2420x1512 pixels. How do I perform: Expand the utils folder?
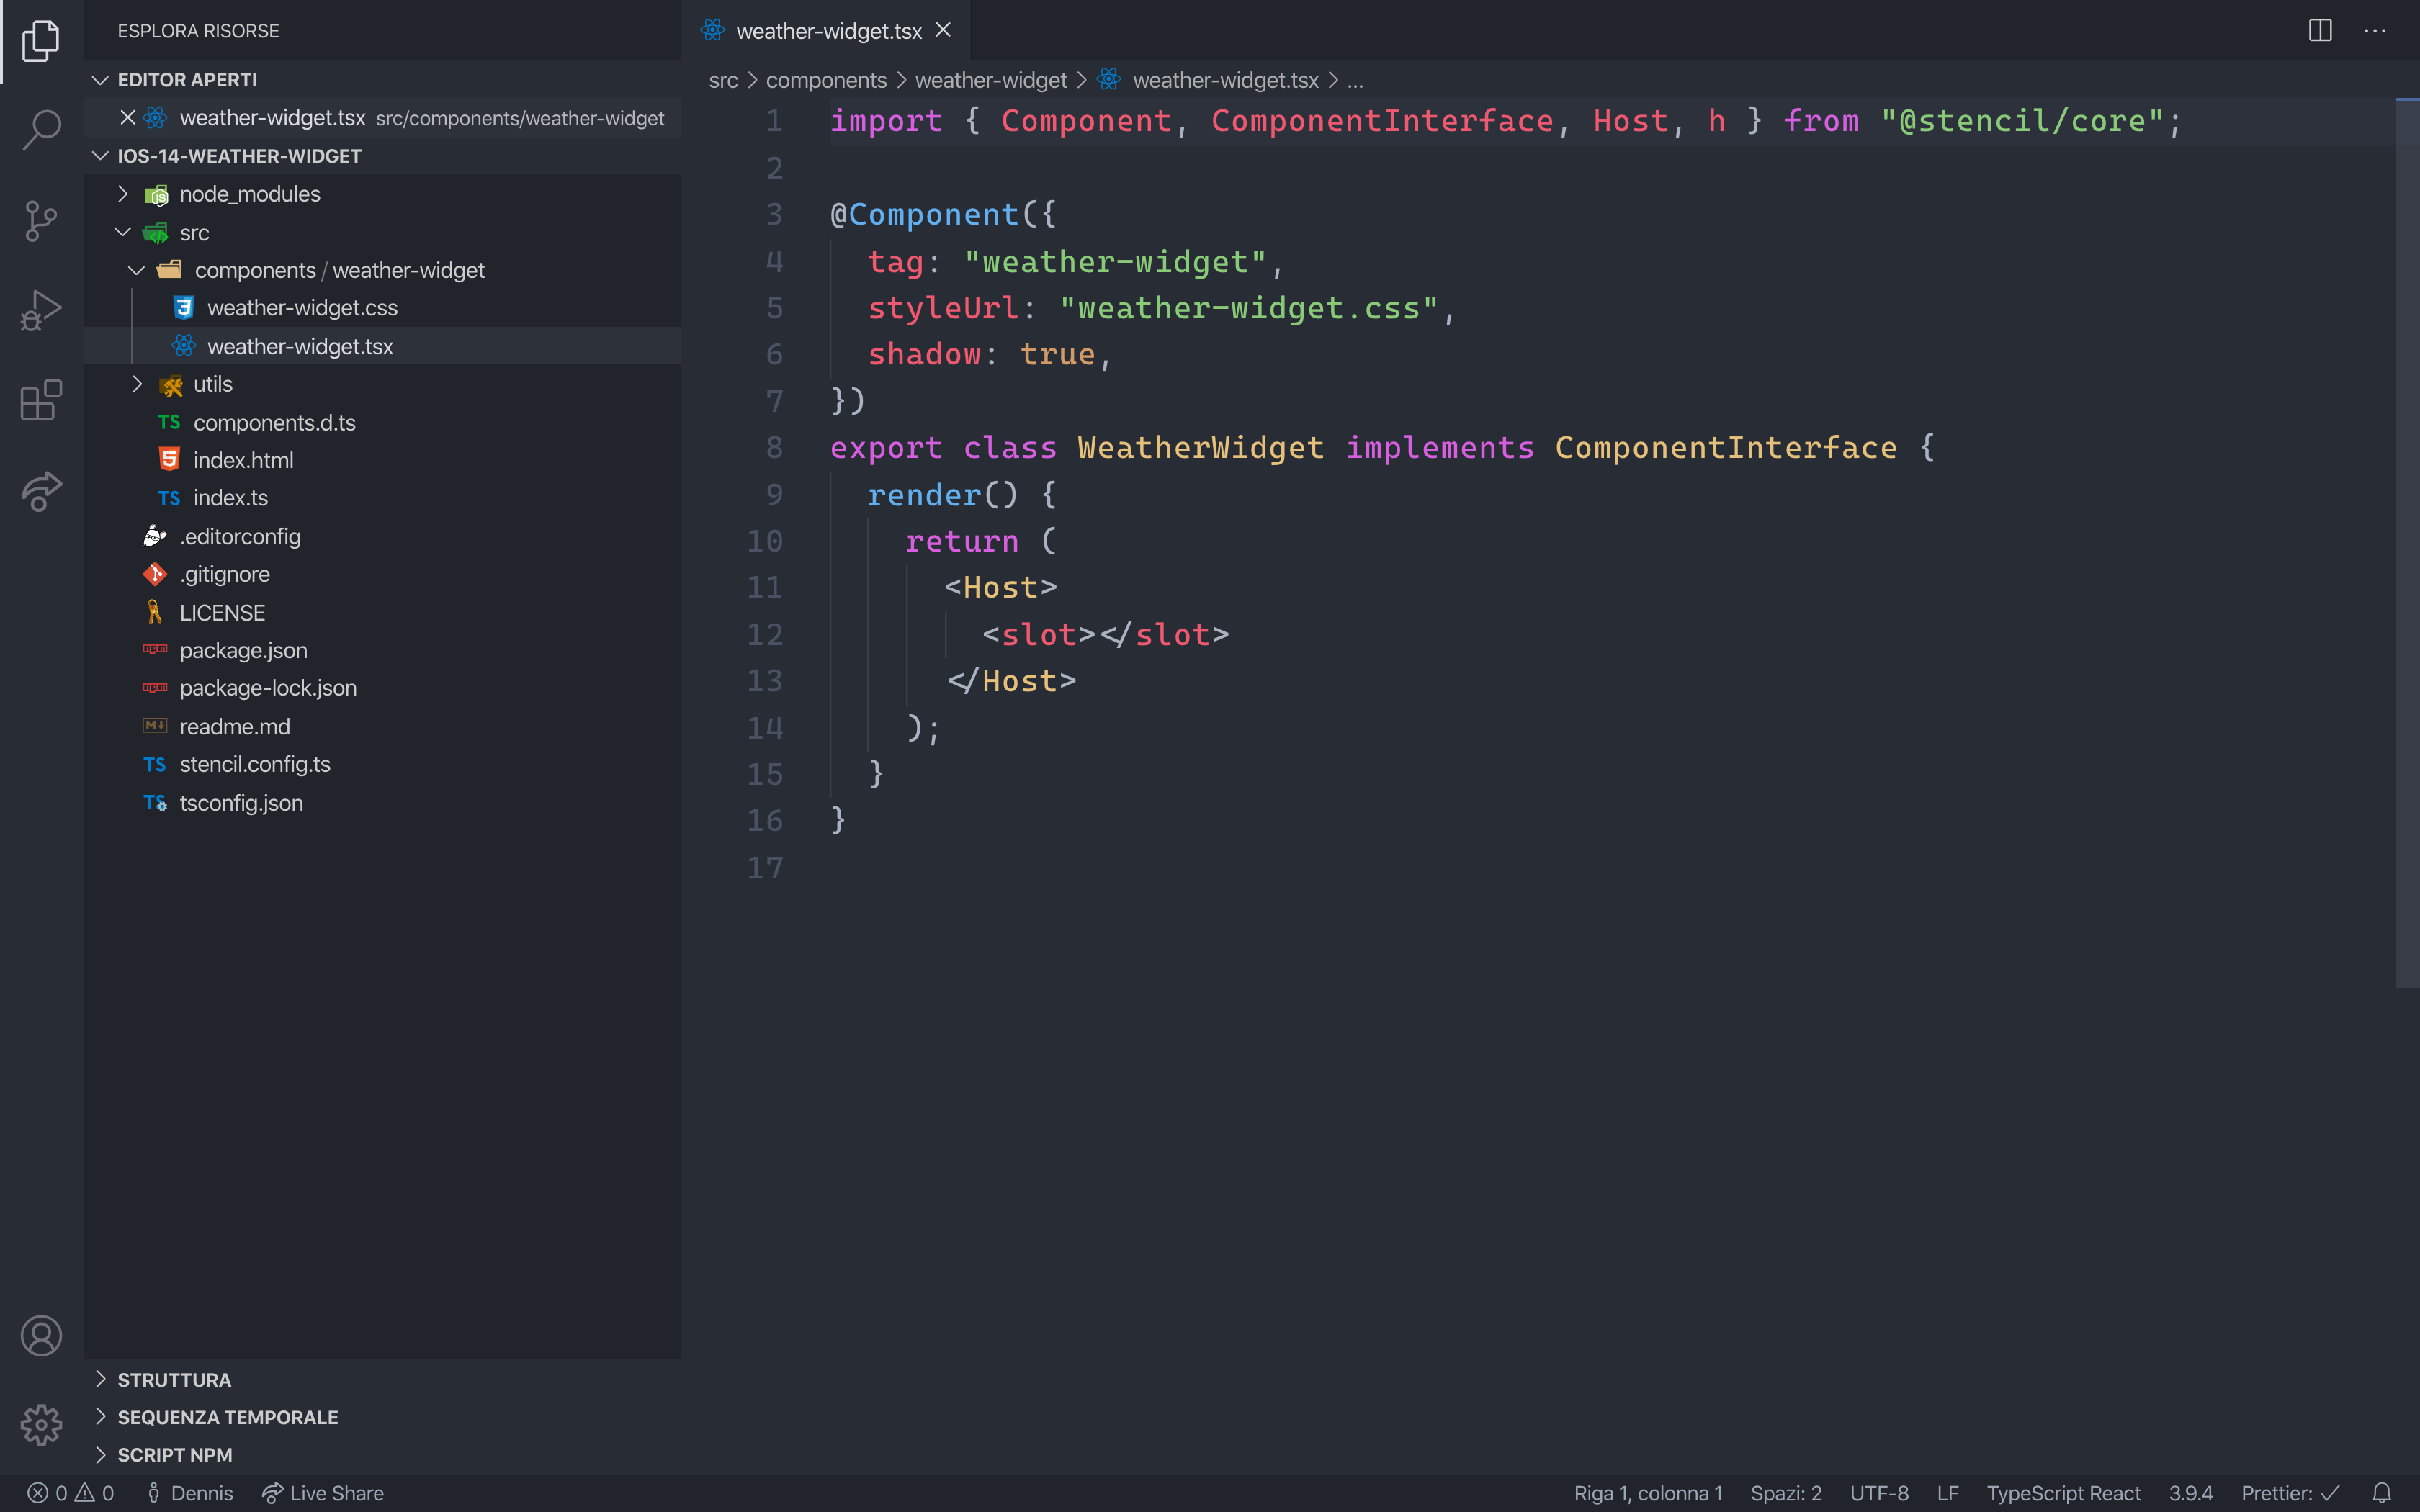(x=382, y=384)
